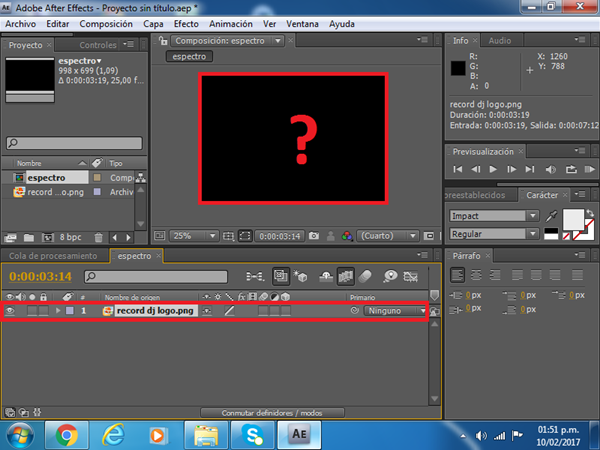This screenshot has width=600, height=450.
Task: Click Conmutar definidores / modos button
Action: click(272, 412)
